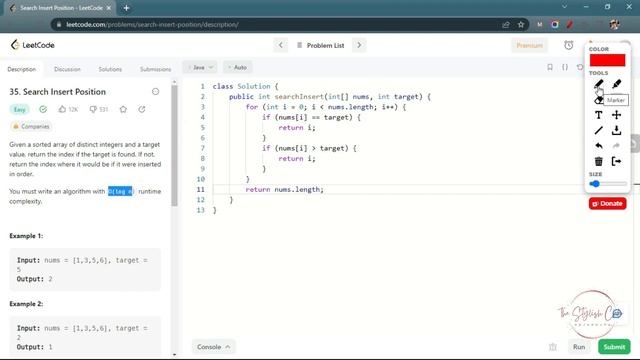Like the problem with thumbs up

tap(68, 109)
